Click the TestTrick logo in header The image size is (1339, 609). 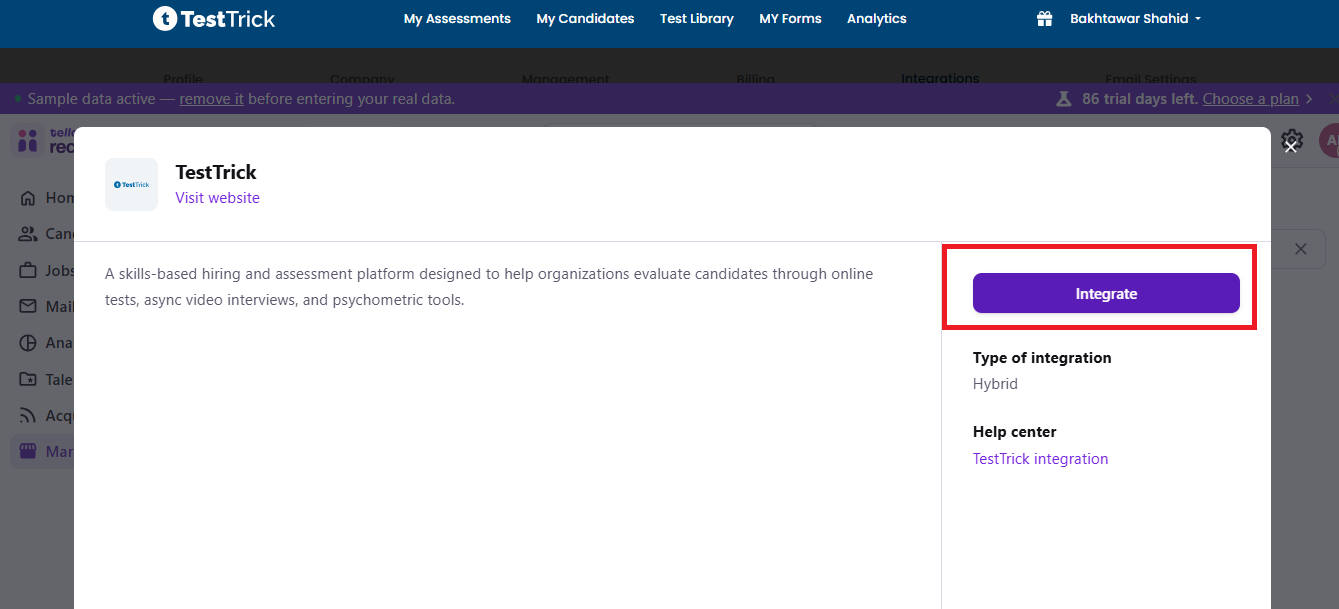tap(214, 18)
